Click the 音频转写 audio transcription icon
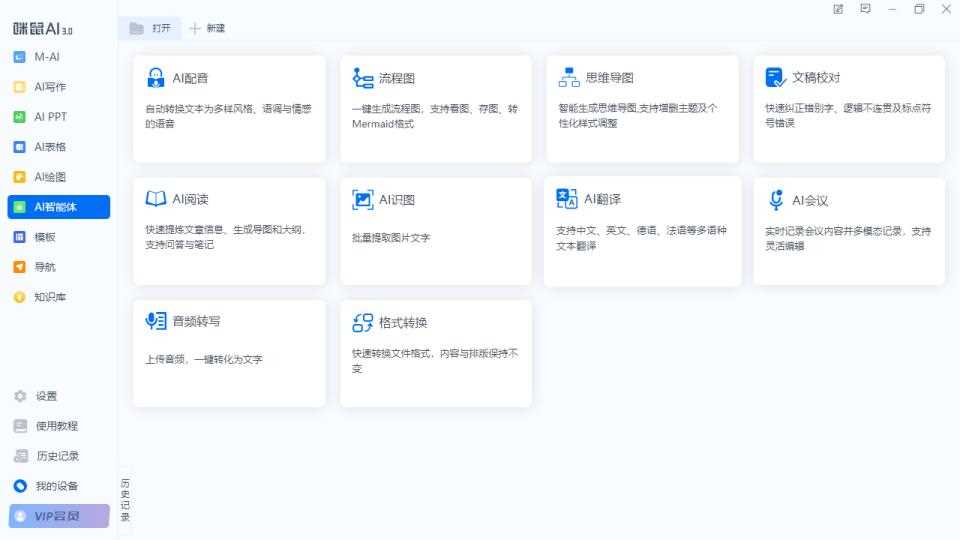 click(x=156, y=321)
